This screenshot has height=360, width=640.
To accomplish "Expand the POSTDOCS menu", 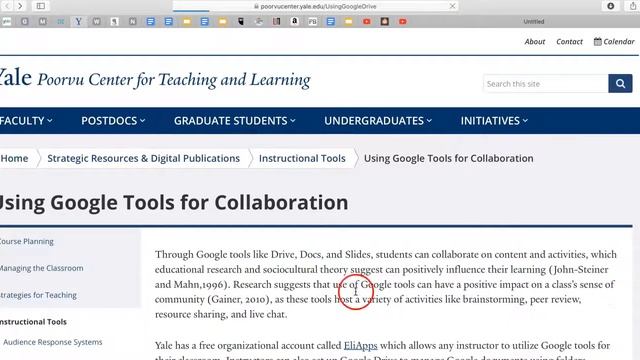I will pos(113,121).
